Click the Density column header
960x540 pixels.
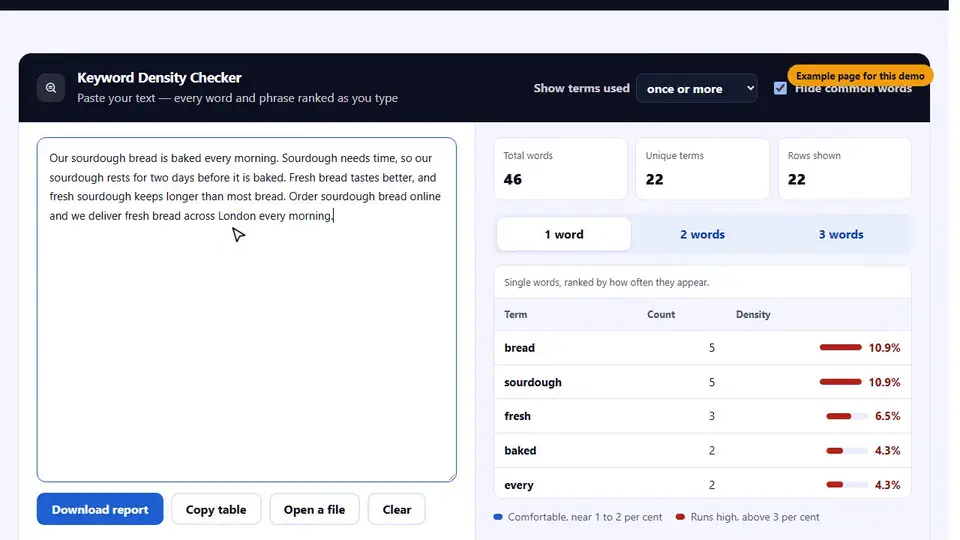click(x=753, y=314)
